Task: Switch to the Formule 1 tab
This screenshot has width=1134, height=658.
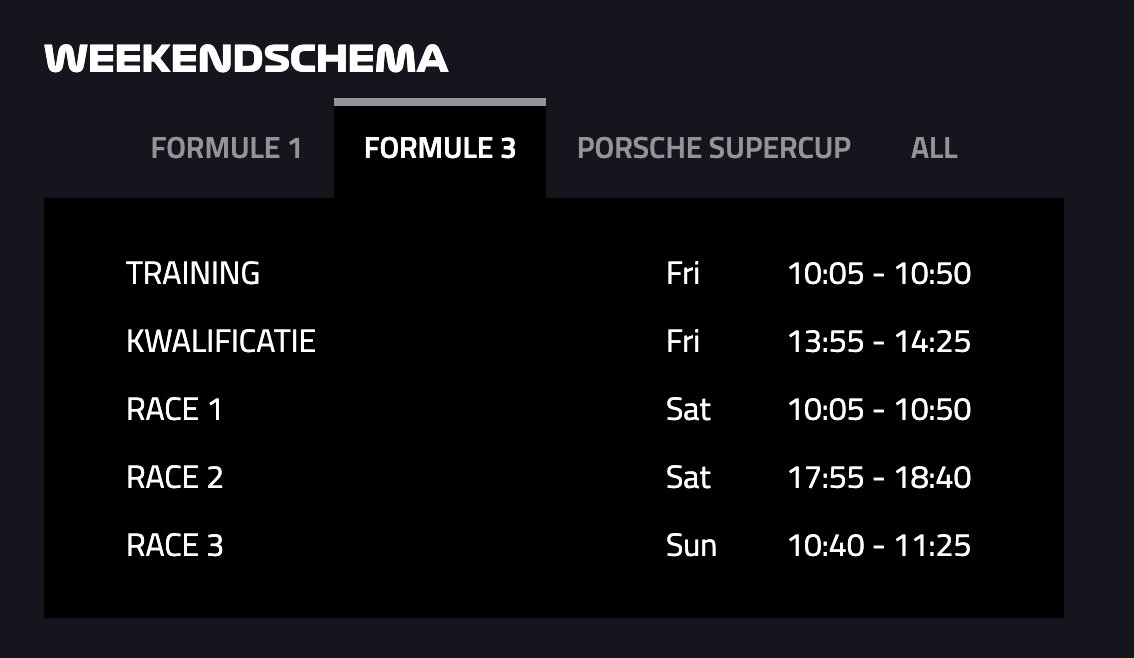Action: (226, 148)
